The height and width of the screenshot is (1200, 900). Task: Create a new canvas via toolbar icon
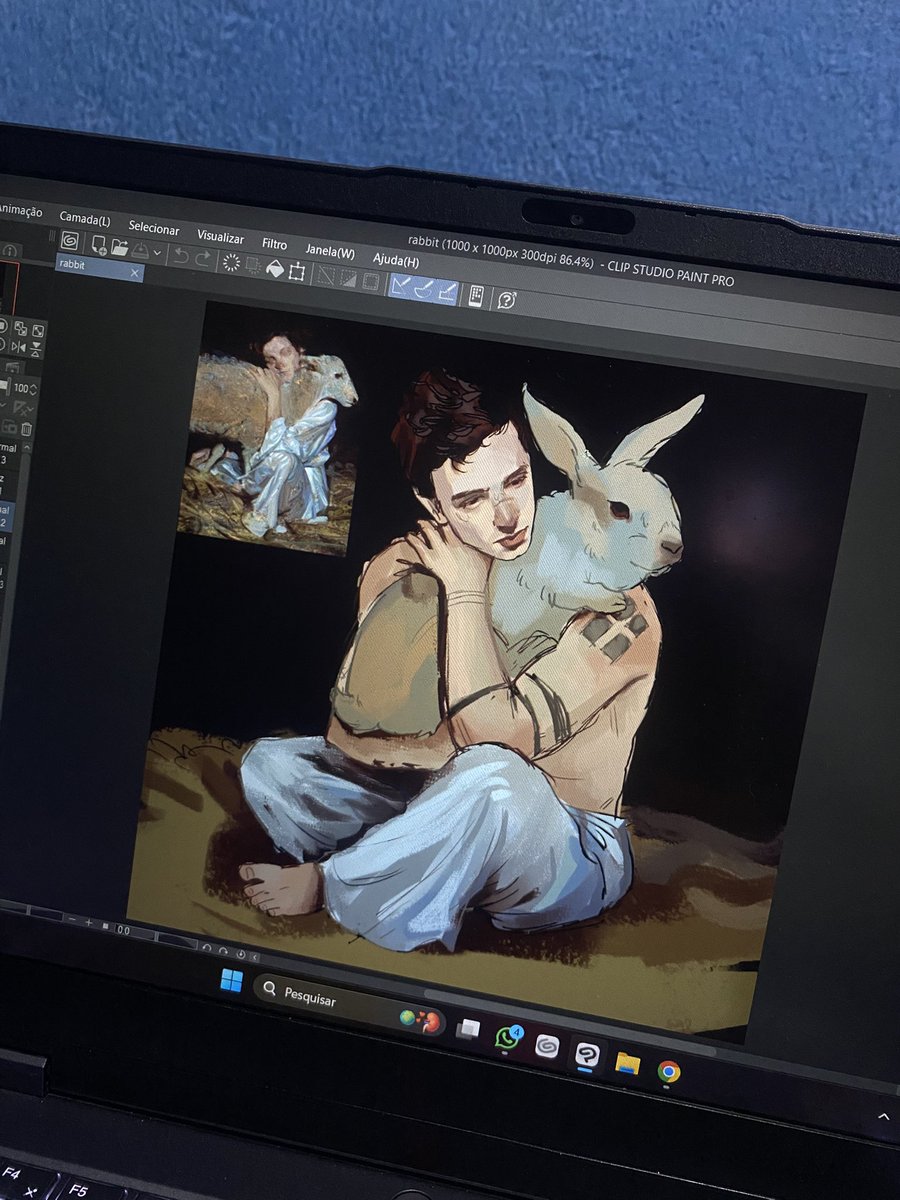tap(98, 245)
